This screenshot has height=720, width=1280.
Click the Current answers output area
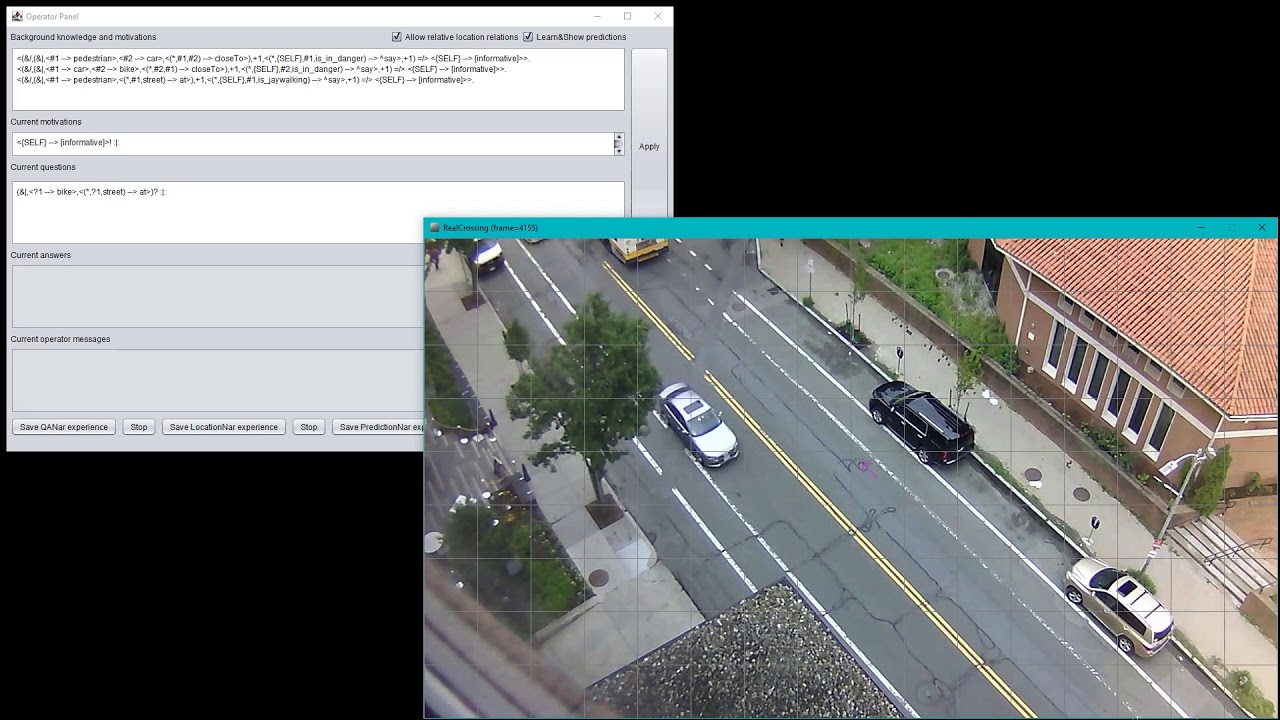(217, 296)
